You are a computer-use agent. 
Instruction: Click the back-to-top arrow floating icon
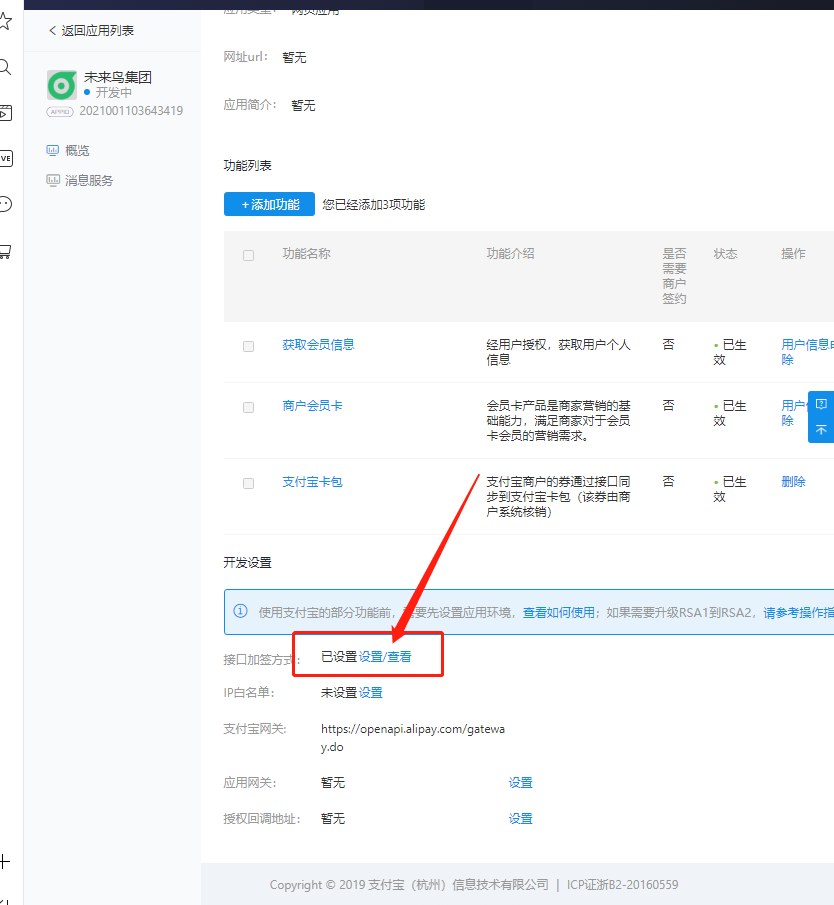(x=821, y=430)
